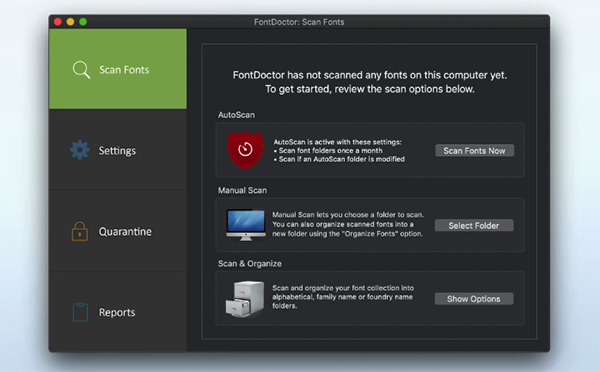
Task: Click the orange padlock Quarantine icon
Action: click(80, 231)
